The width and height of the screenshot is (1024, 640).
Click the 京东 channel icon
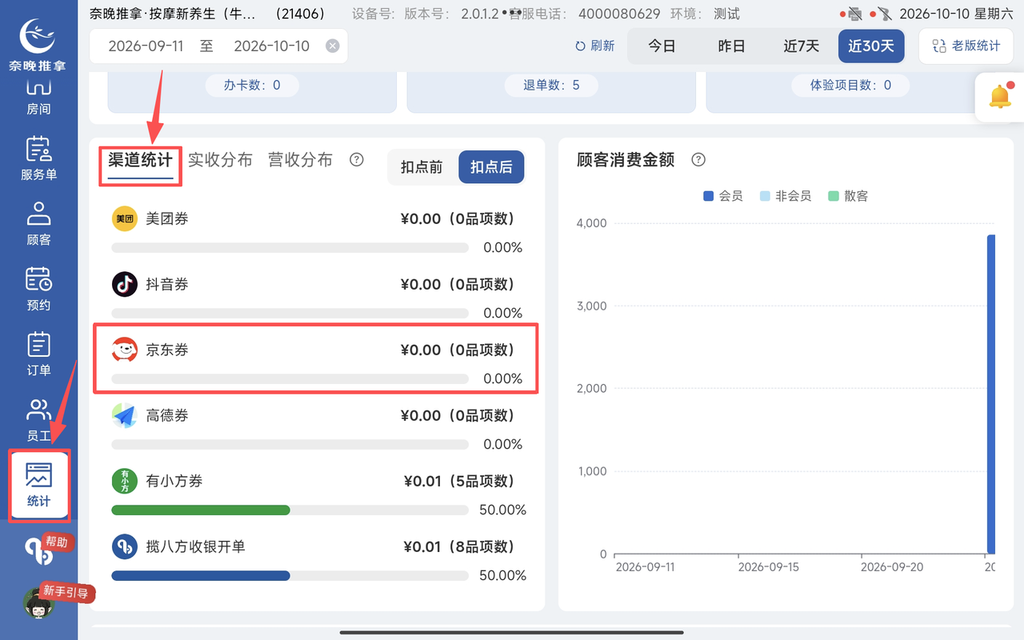coord(124,349)
